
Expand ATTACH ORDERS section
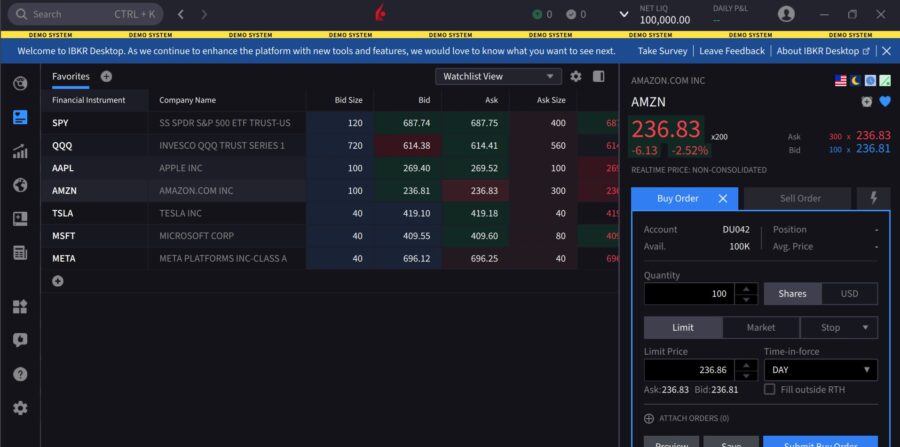(x=686, y=418)
